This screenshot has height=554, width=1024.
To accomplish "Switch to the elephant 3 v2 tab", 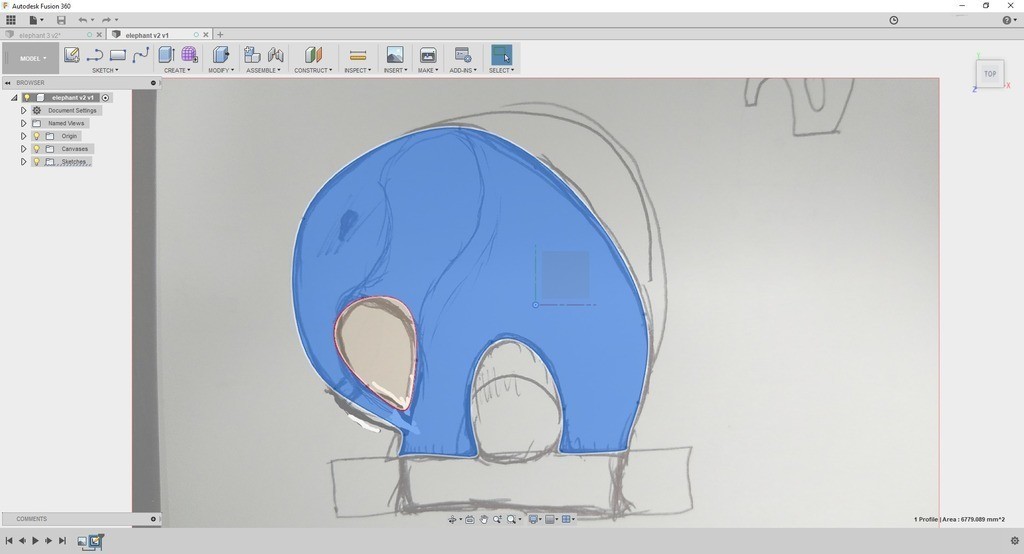I will [40, 35].
